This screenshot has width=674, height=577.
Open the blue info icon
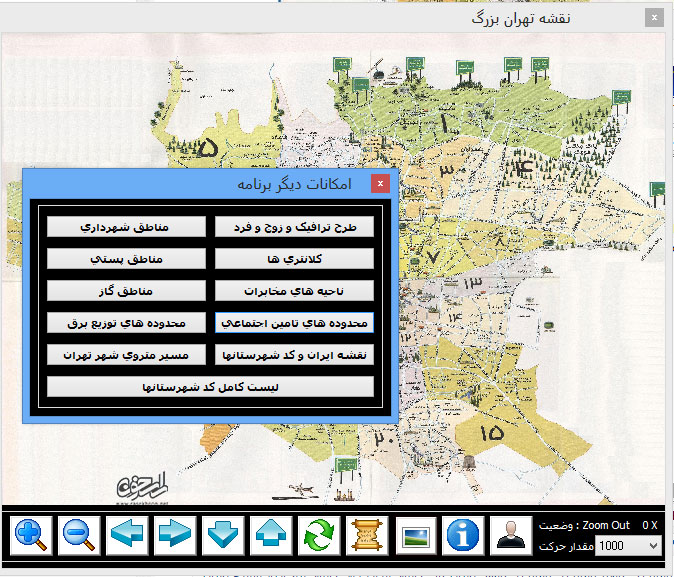coord(463,535)
